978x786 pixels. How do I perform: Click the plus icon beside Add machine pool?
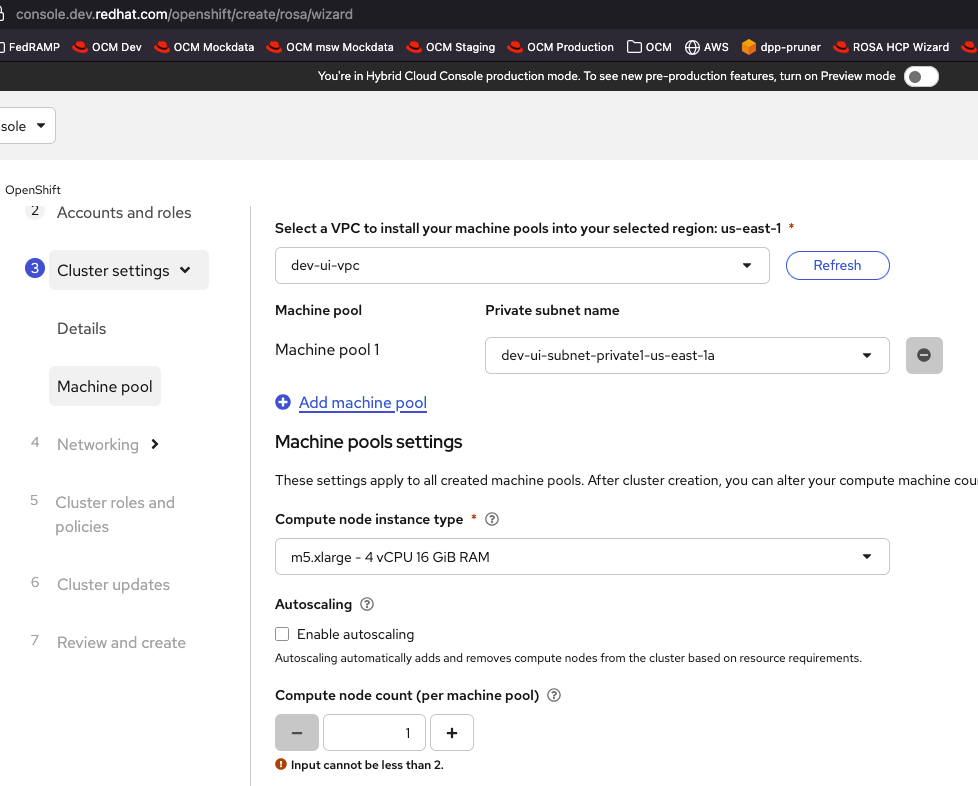[x=283, y=402]
